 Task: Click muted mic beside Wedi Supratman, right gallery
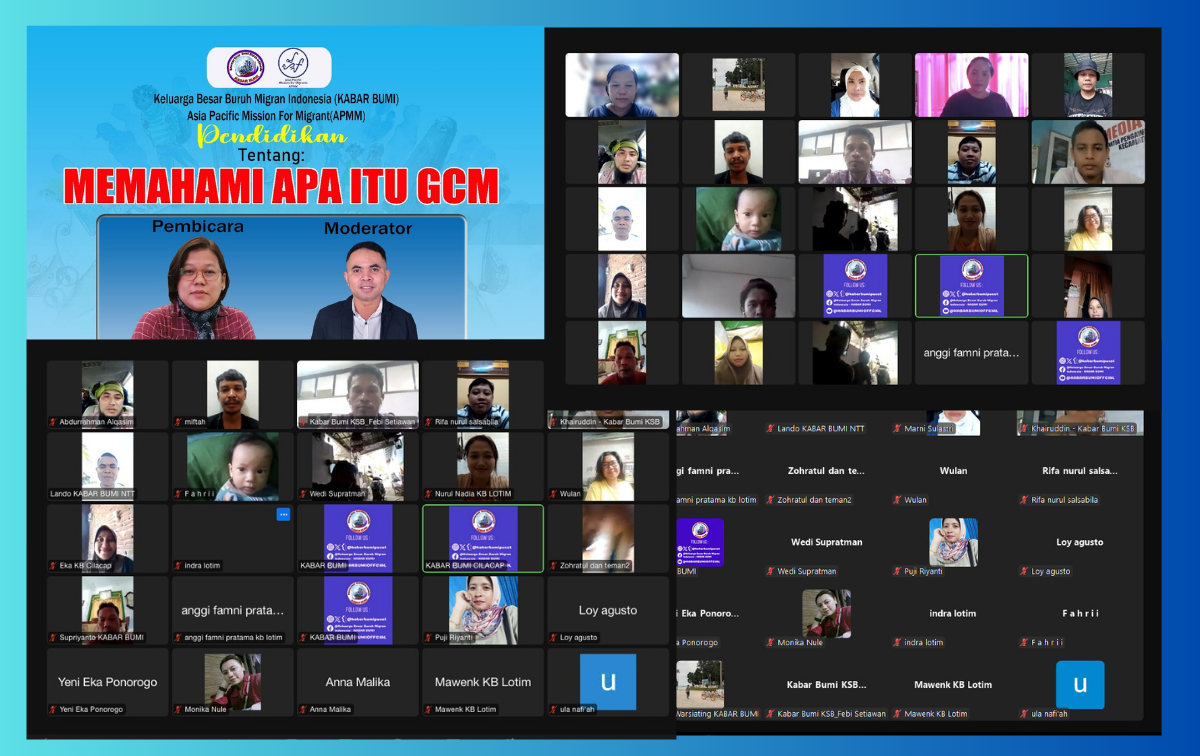point(770,571)
